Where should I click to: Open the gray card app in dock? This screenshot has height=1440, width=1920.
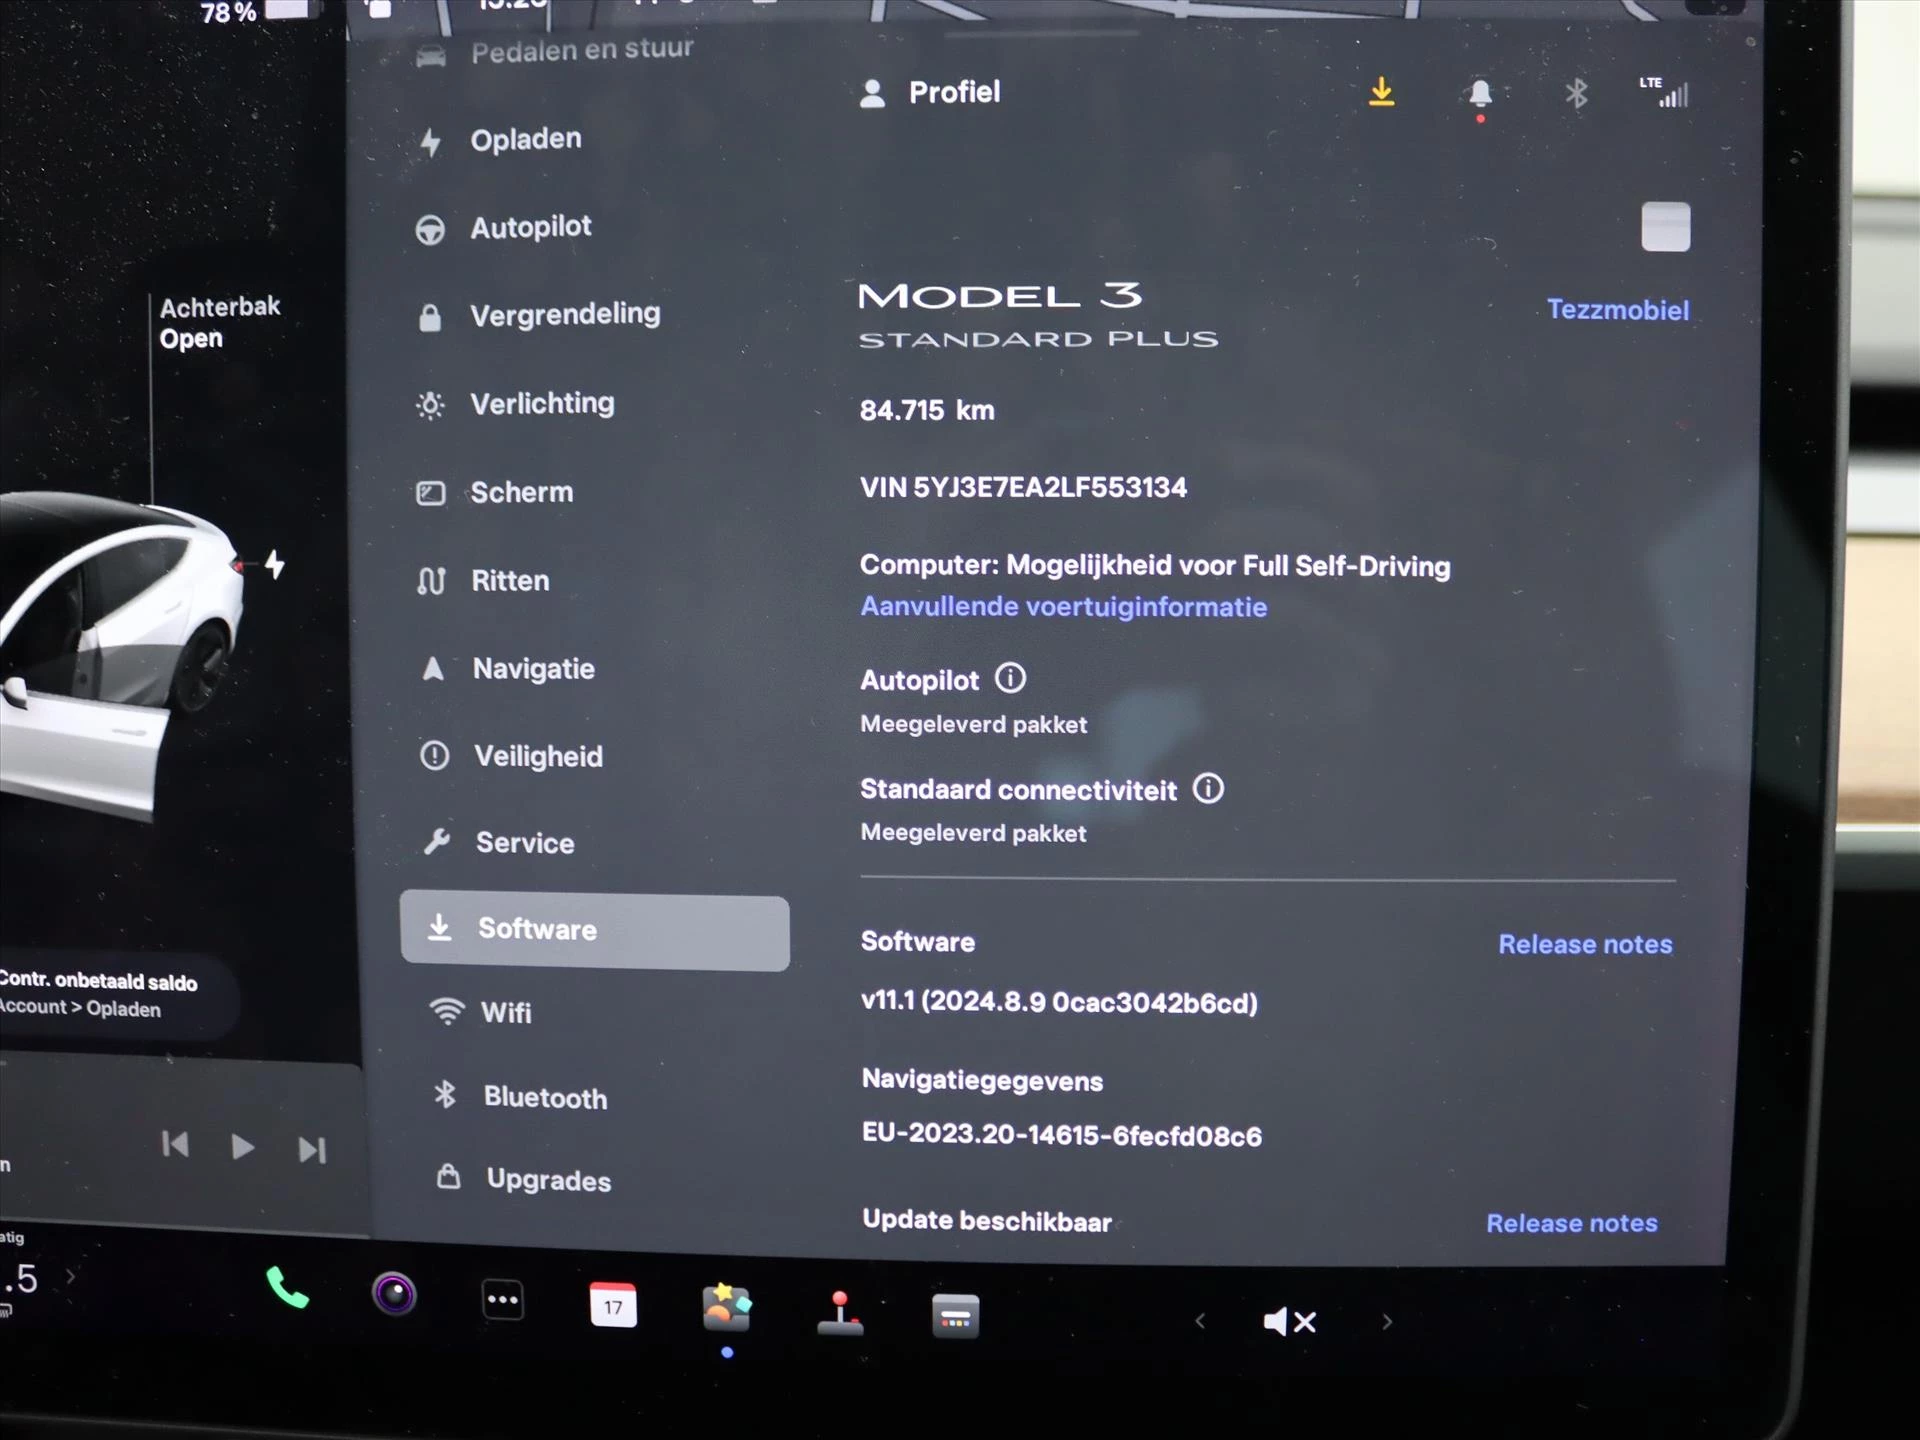click(955, 1317)
